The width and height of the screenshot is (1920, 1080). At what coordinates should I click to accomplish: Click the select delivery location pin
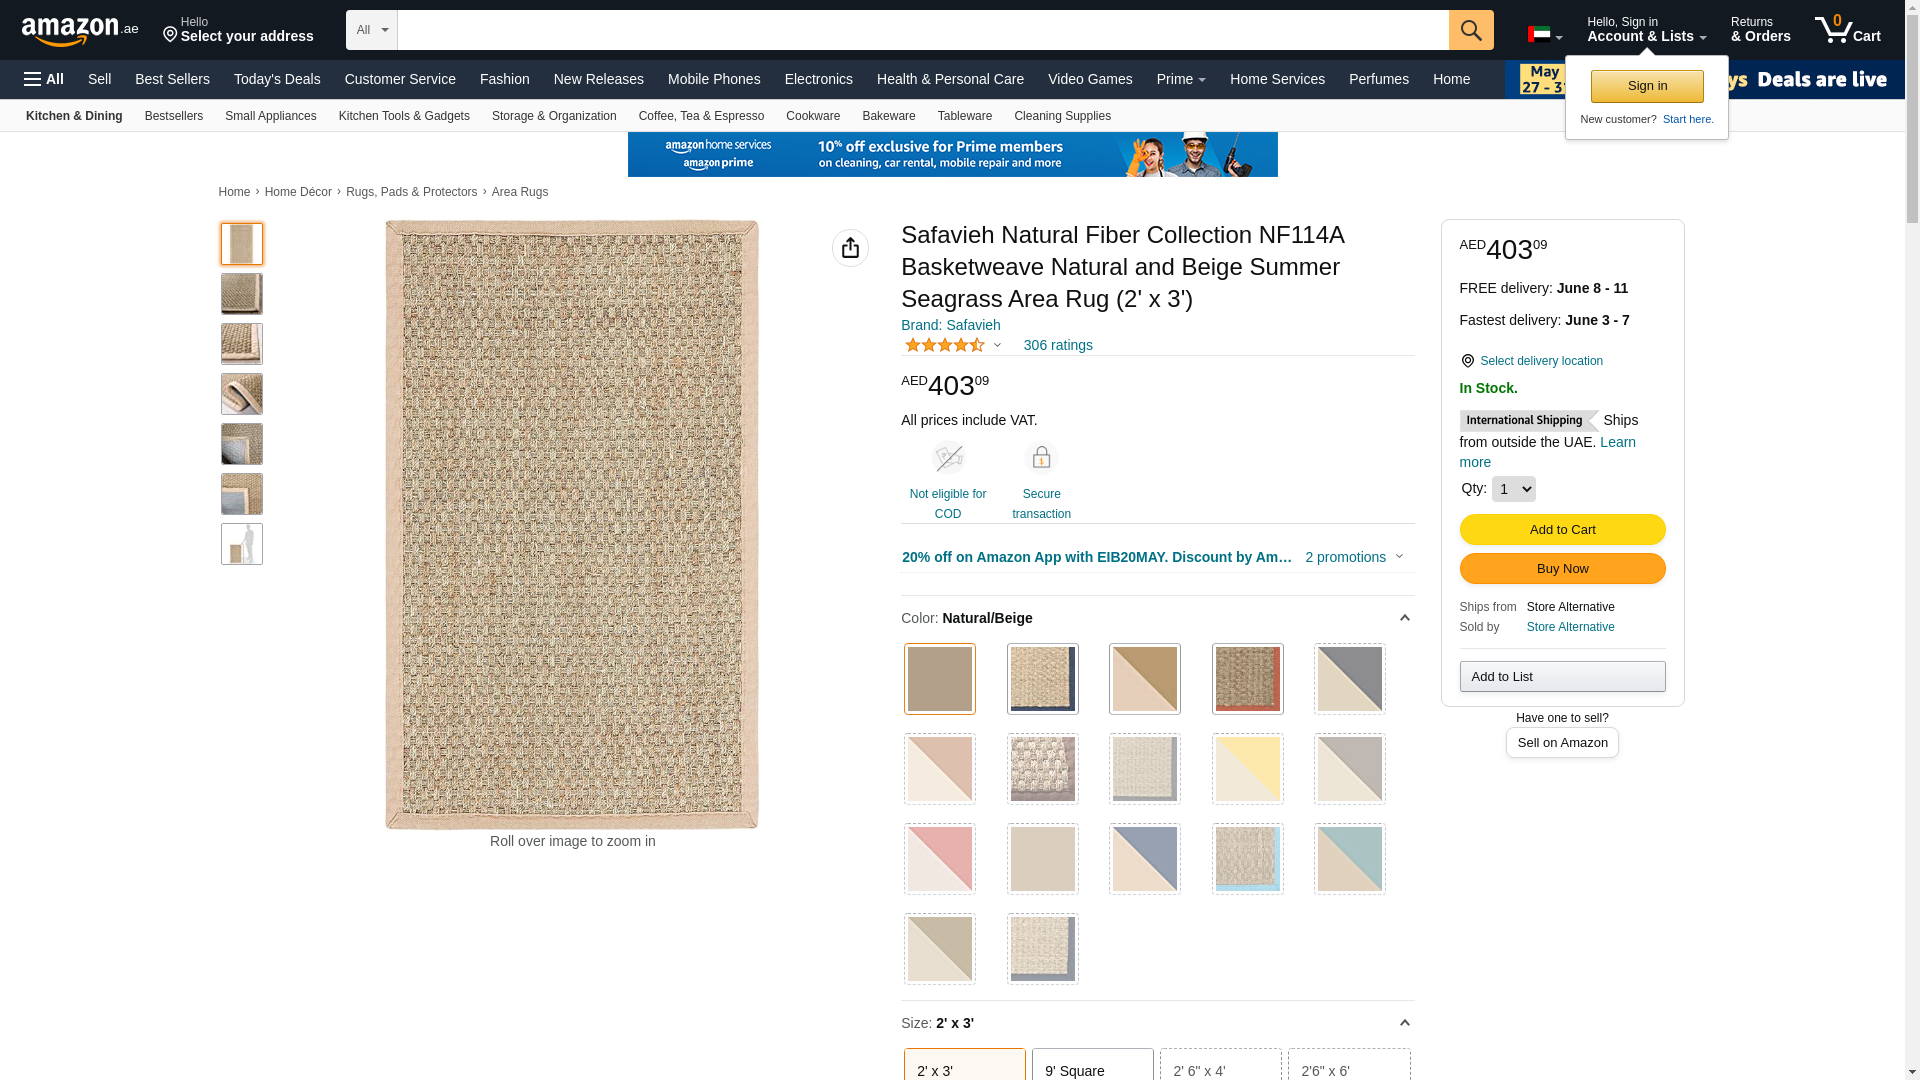(x=1467, y=361)
